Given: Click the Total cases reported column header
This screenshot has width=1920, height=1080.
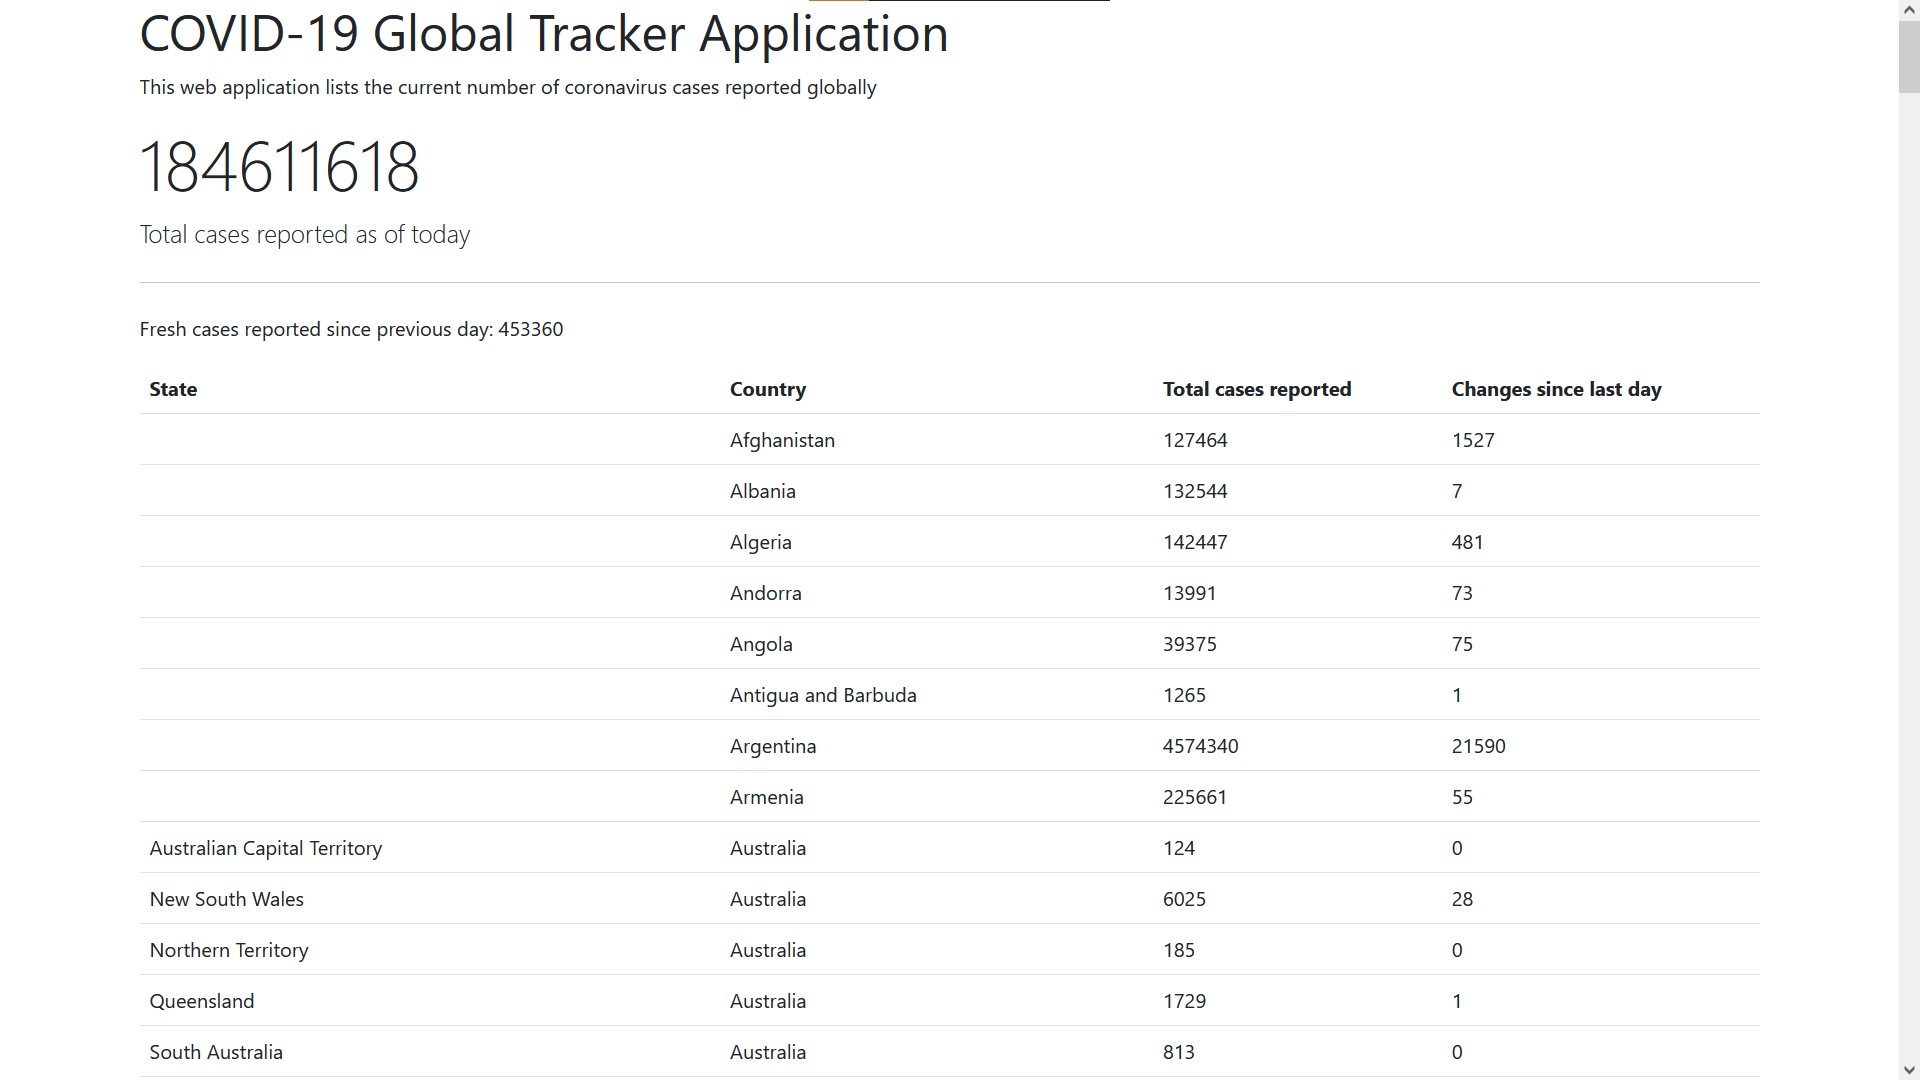Looking at the screenshot, I should pyautogui.click(x=1256, y=389).
